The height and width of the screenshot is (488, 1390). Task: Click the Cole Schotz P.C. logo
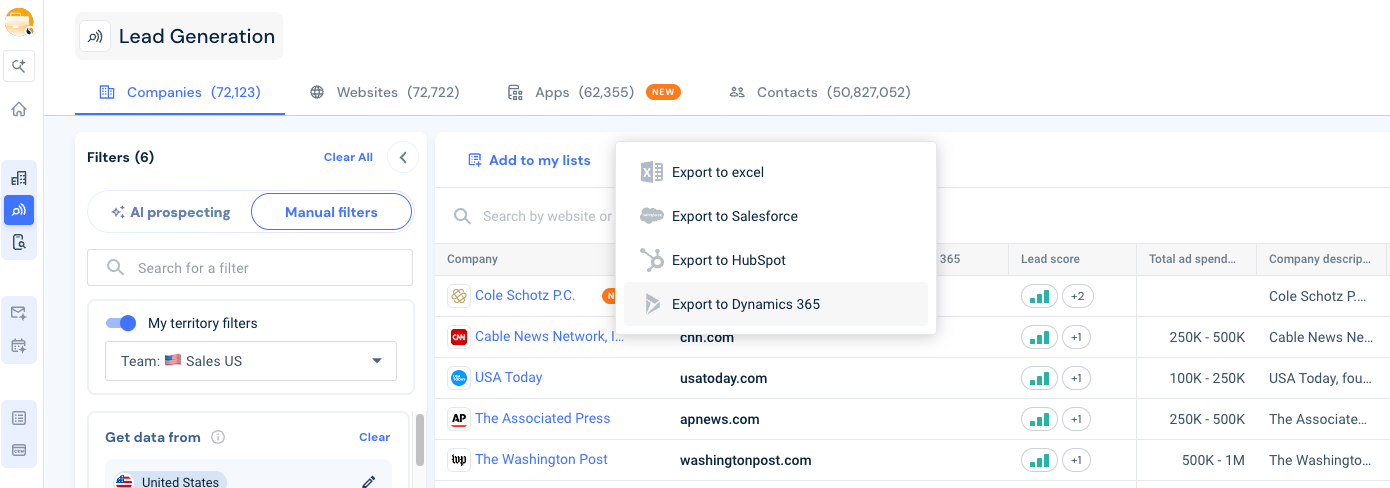[x=459, y=296]
